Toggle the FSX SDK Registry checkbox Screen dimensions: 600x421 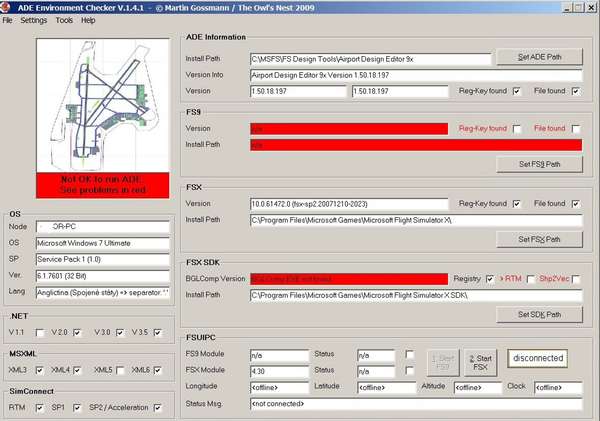click(x=489, y=279)
